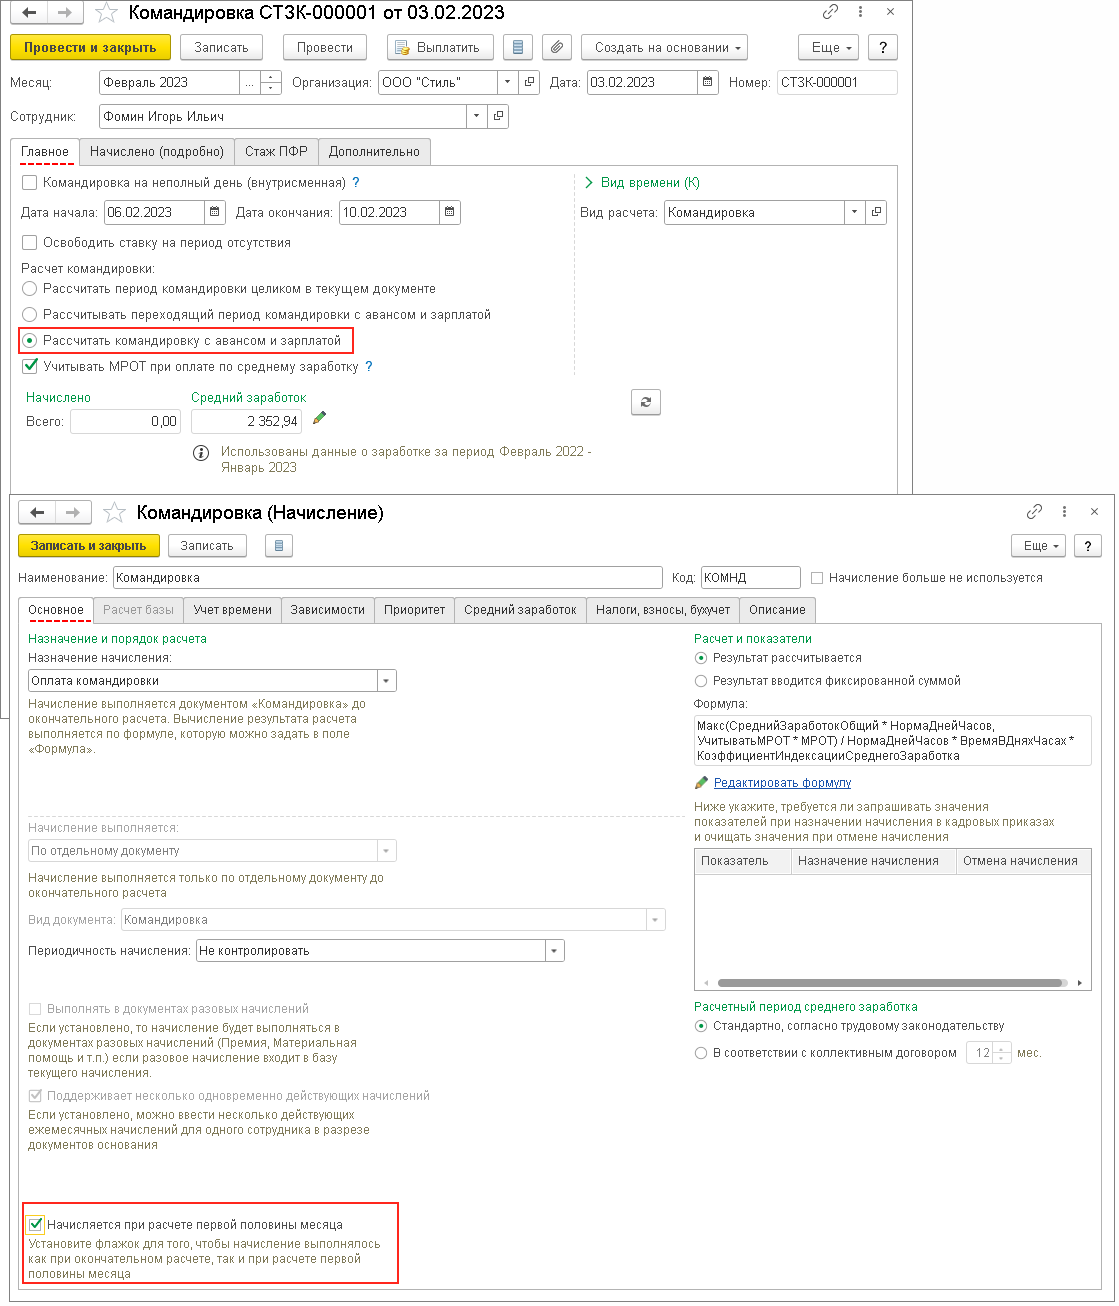The height and width of the screenshot is (1306, 1119).
Task: Select Рассчитать командировку с авансом и зарплатой
Action: [x=30, y=340]
